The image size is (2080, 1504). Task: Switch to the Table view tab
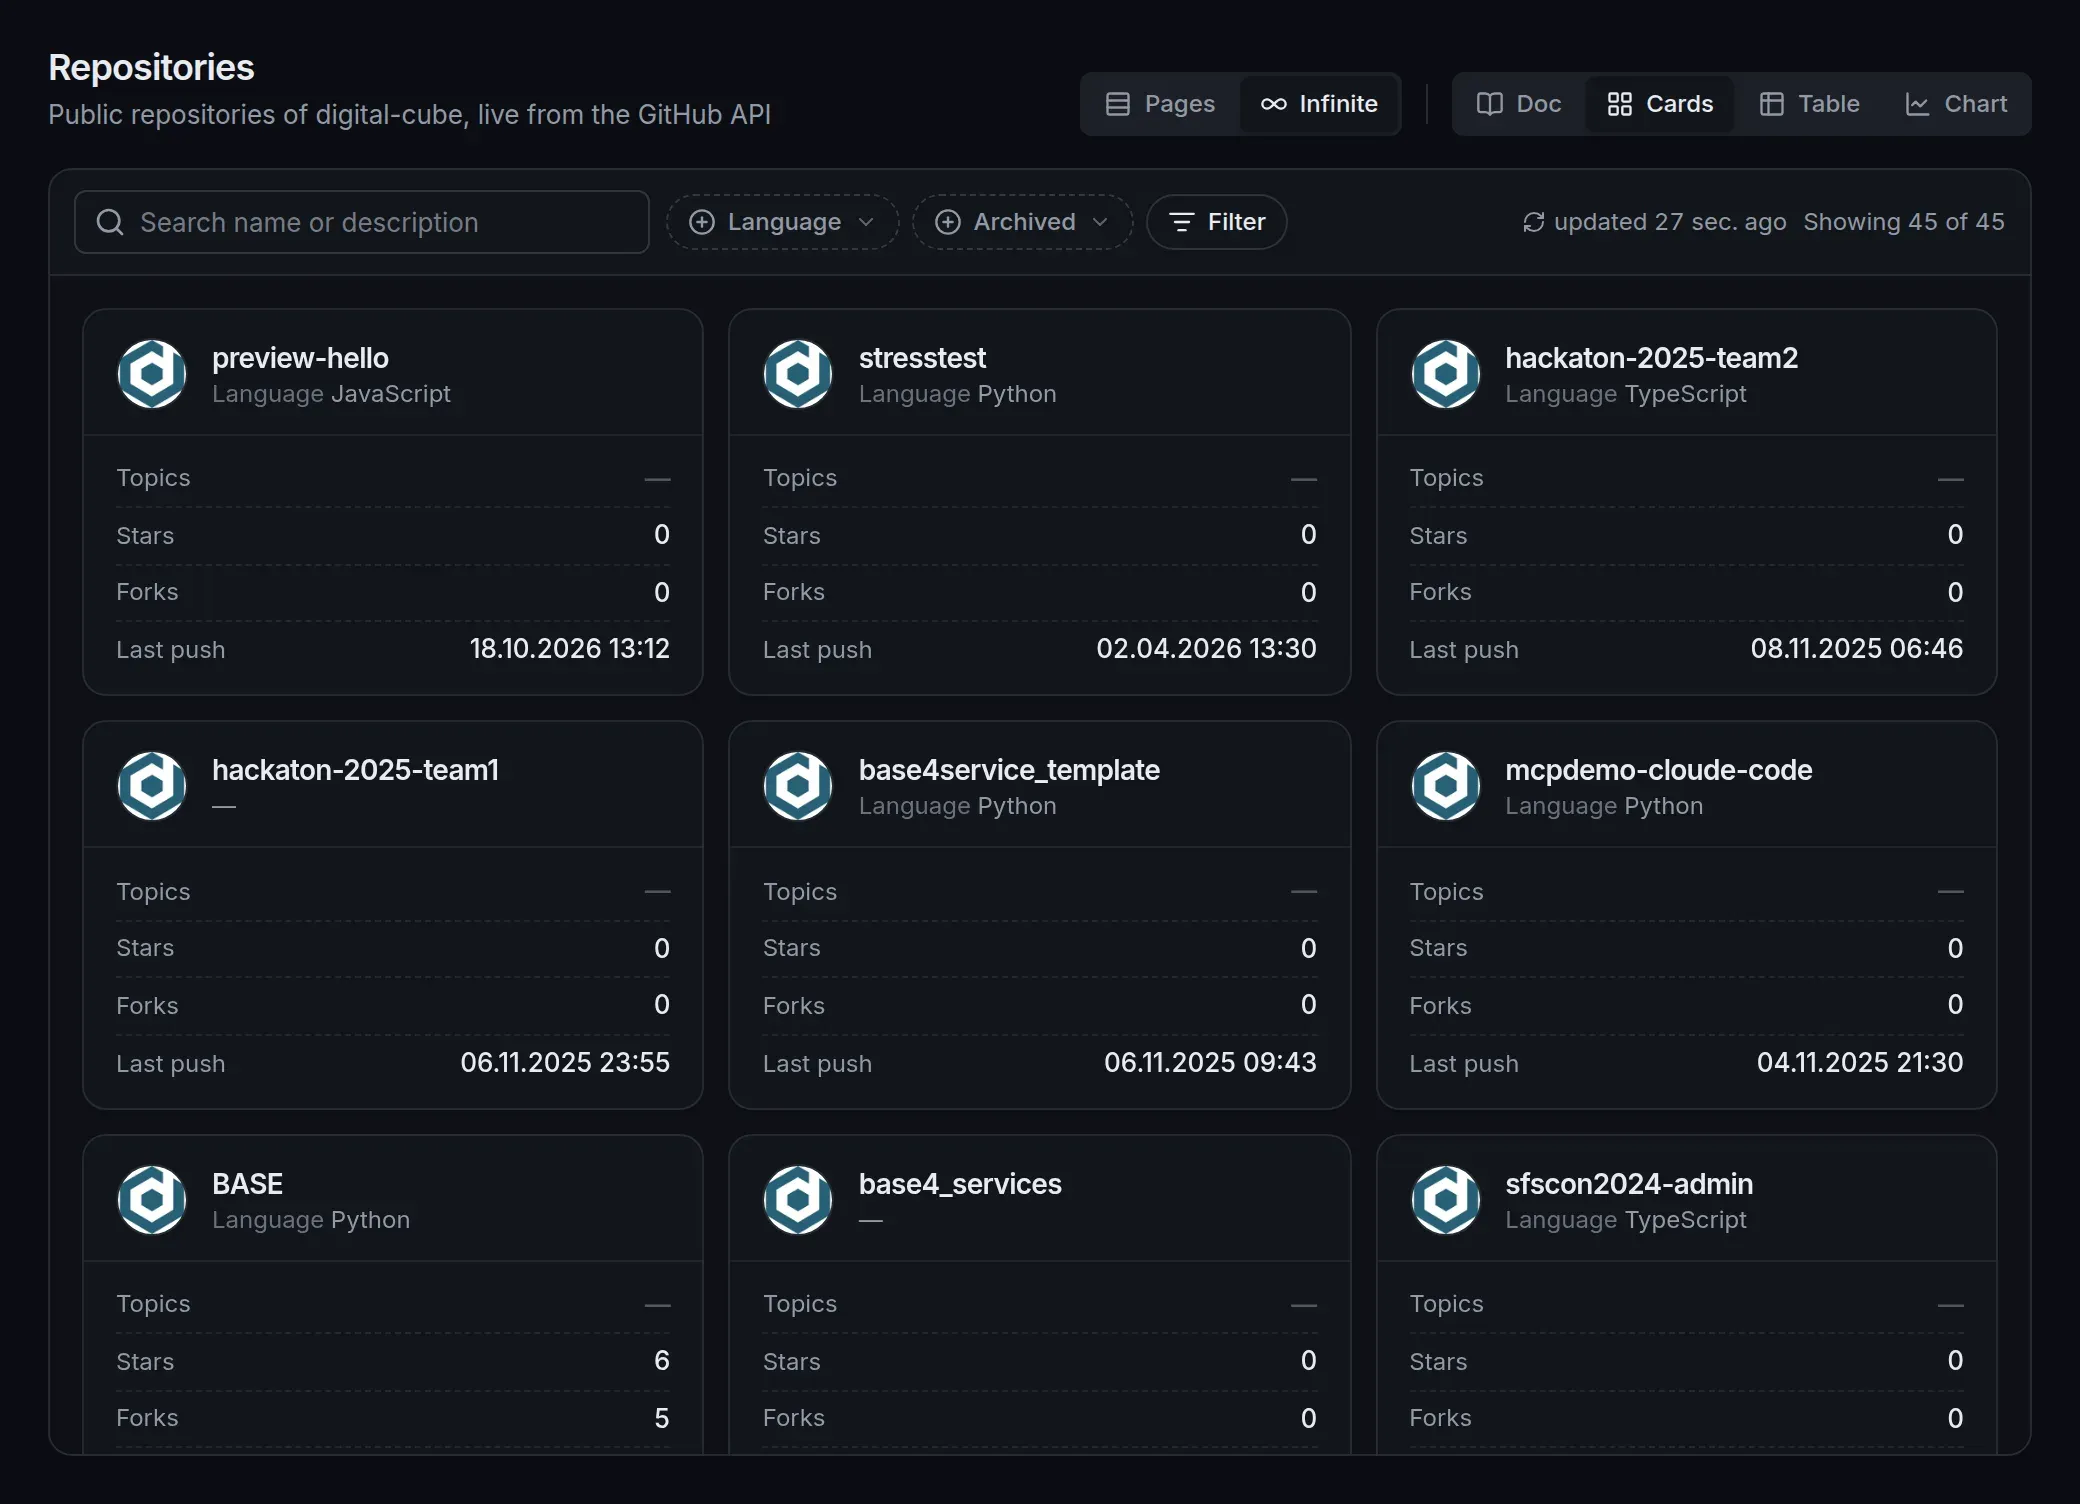(1809, 104)
